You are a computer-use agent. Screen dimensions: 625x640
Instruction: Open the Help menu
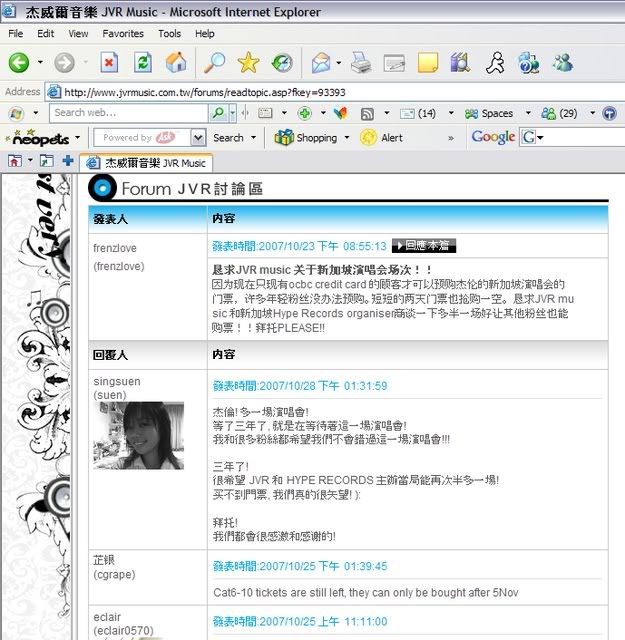205,33
